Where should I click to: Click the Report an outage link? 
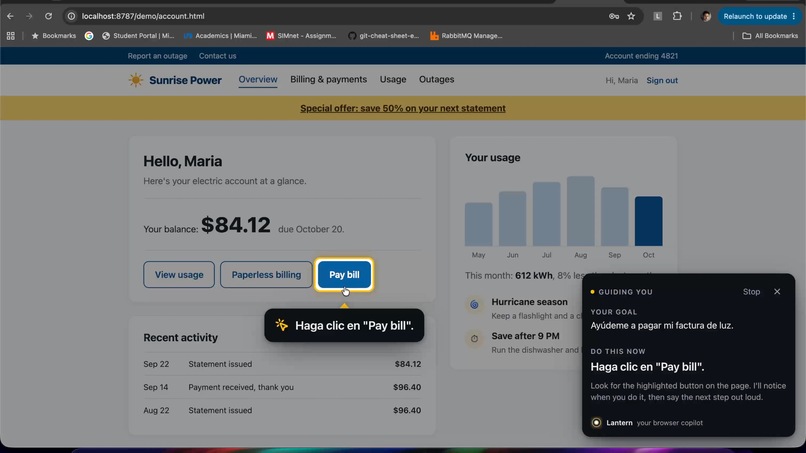pos(157,56)
